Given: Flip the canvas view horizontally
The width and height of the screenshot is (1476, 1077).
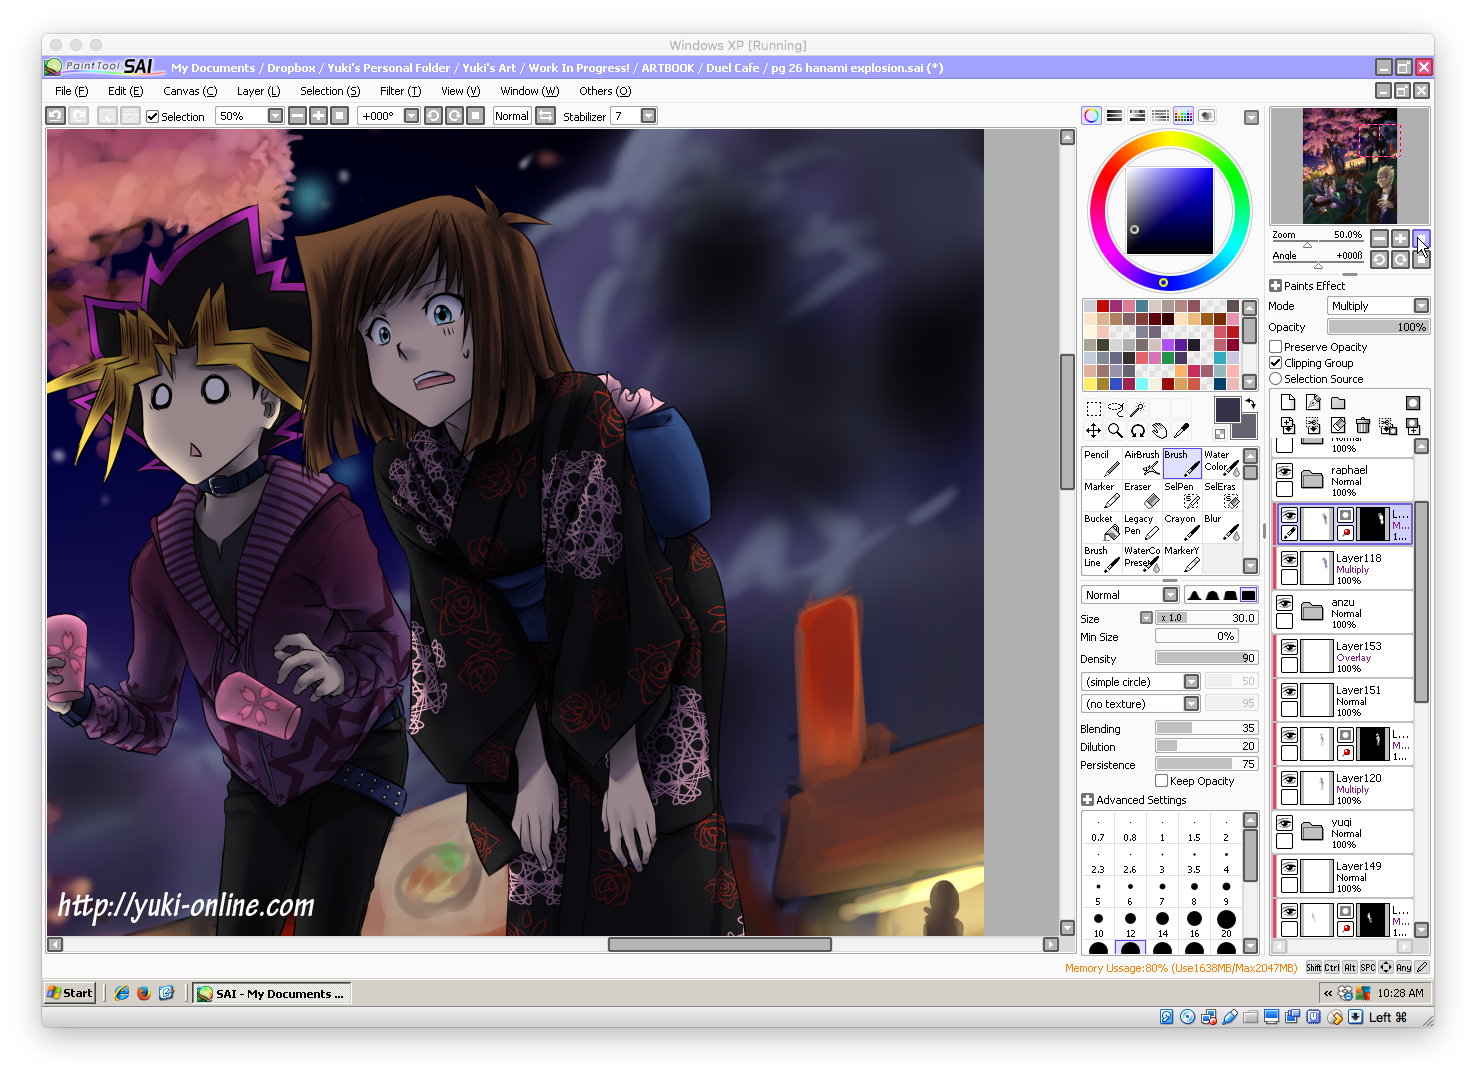Looking at the screenshot, I should [x=546, y=116].
